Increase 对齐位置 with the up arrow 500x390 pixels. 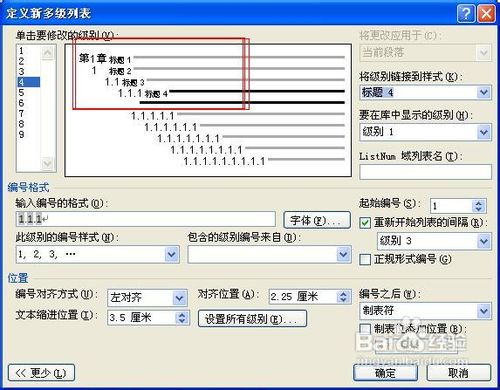[x=344, y=293]
